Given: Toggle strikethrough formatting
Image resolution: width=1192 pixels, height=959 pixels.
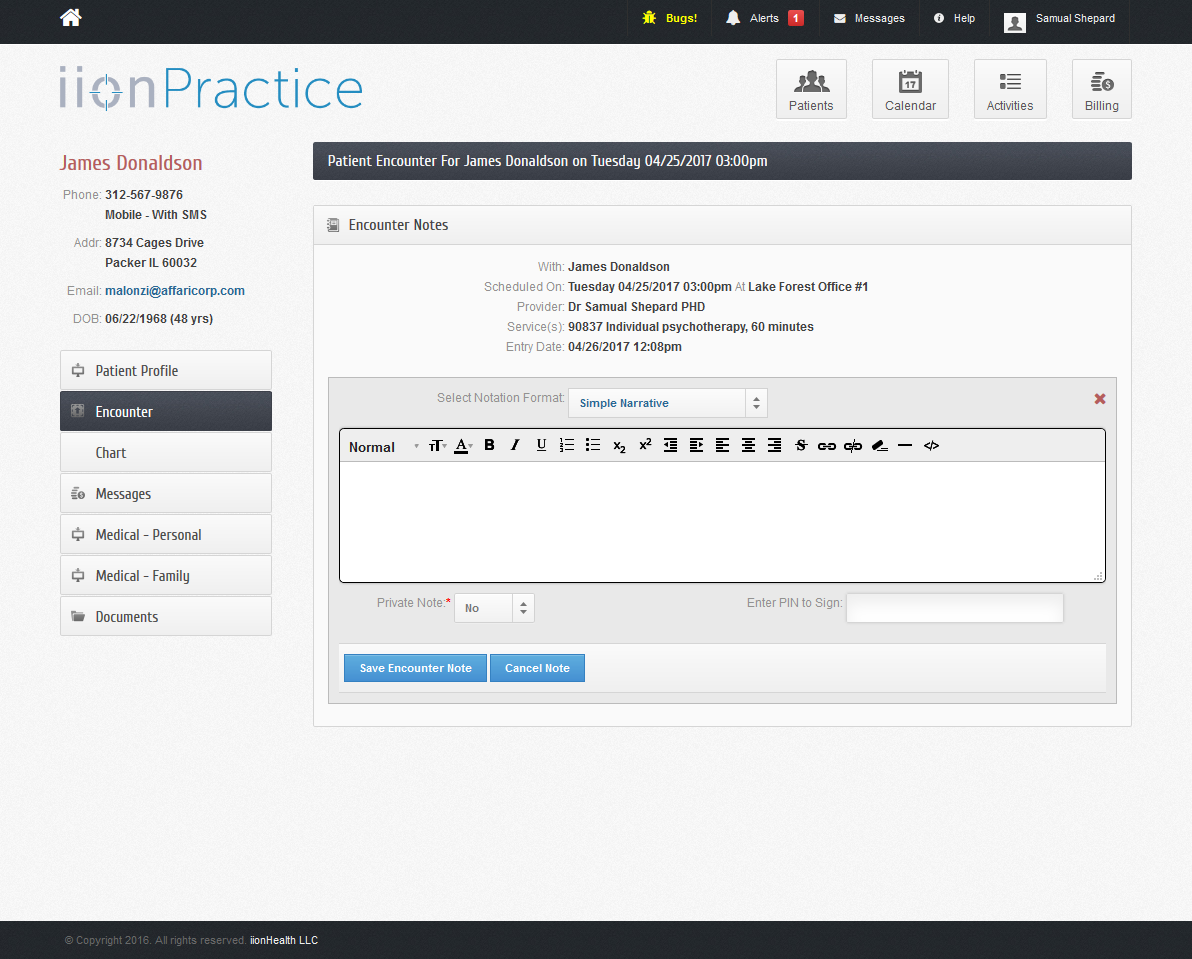Looking at the screenshot, I should 801,446.
